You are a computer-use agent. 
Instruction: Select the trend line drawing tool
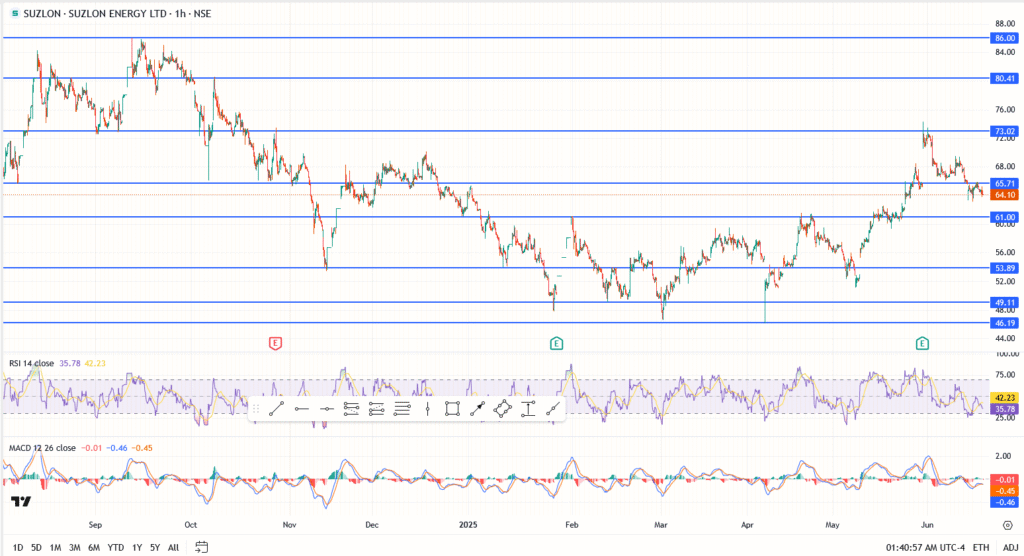click(x=275, y=408)
